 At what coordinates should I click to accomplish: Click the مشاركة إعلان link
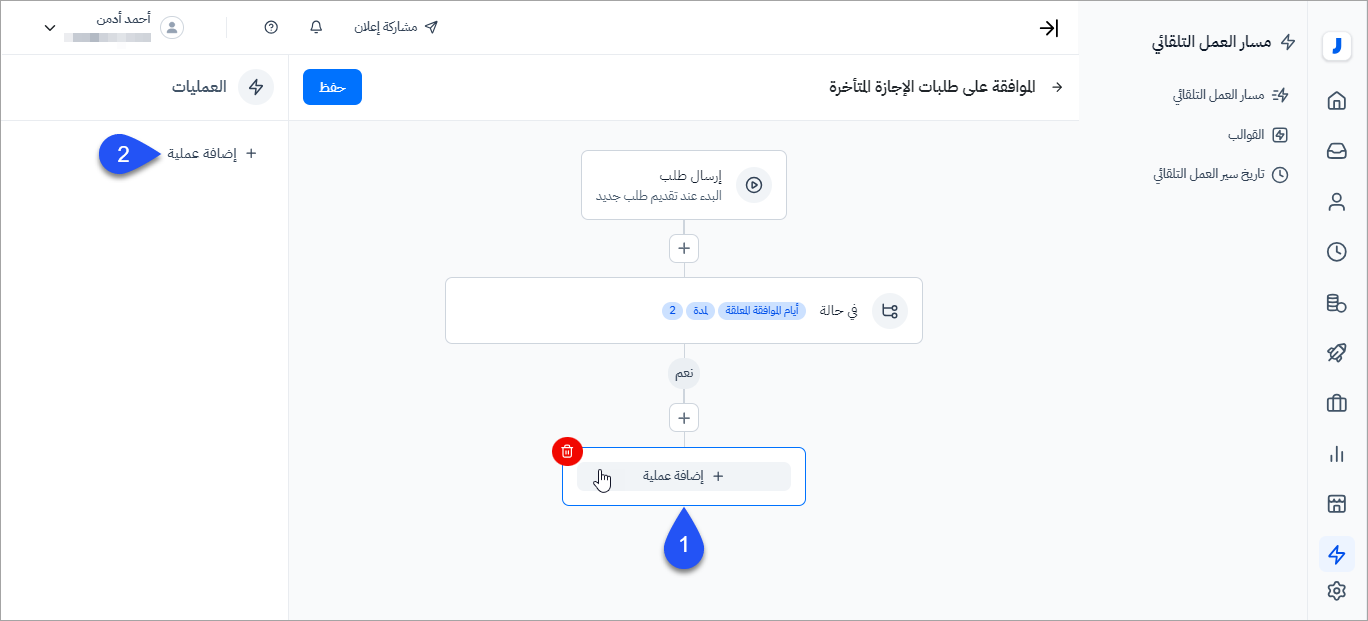396,27
